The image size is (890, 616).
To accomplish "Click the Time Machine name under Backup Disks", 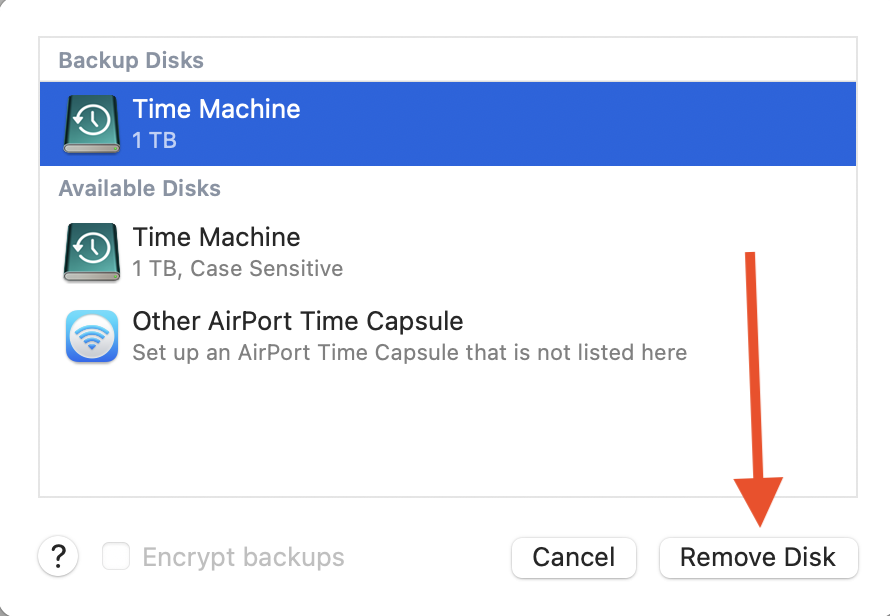I will [x=216, y=109].
